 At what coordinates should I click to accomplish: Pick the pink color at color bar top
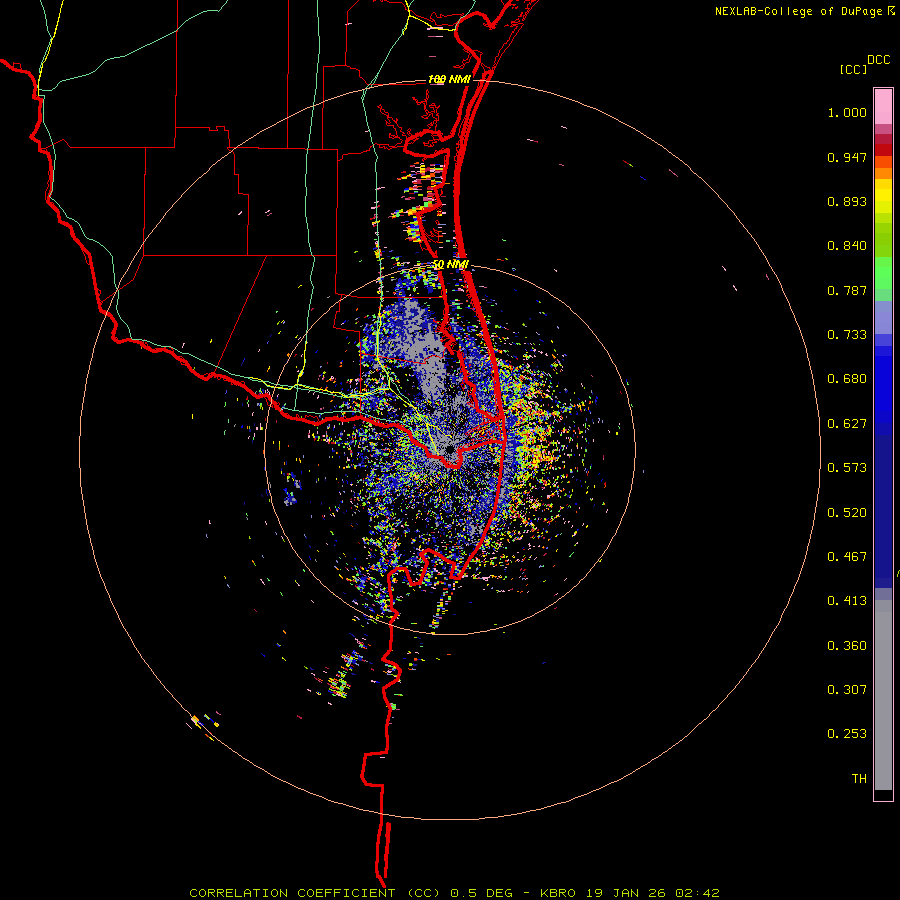(x=883, y=107)
